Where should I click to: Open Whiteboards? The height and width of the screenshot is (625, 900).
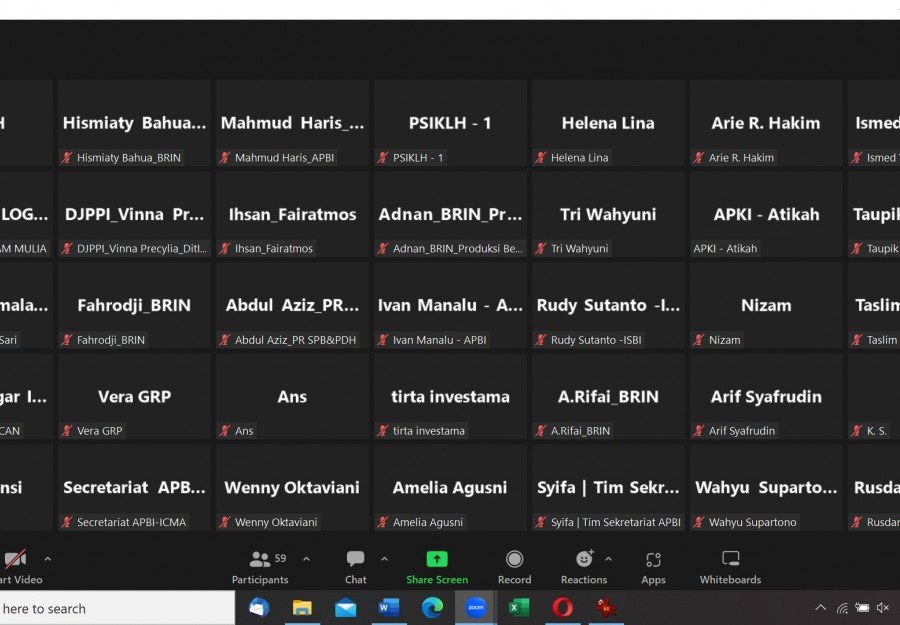click(x=730, y=568)
